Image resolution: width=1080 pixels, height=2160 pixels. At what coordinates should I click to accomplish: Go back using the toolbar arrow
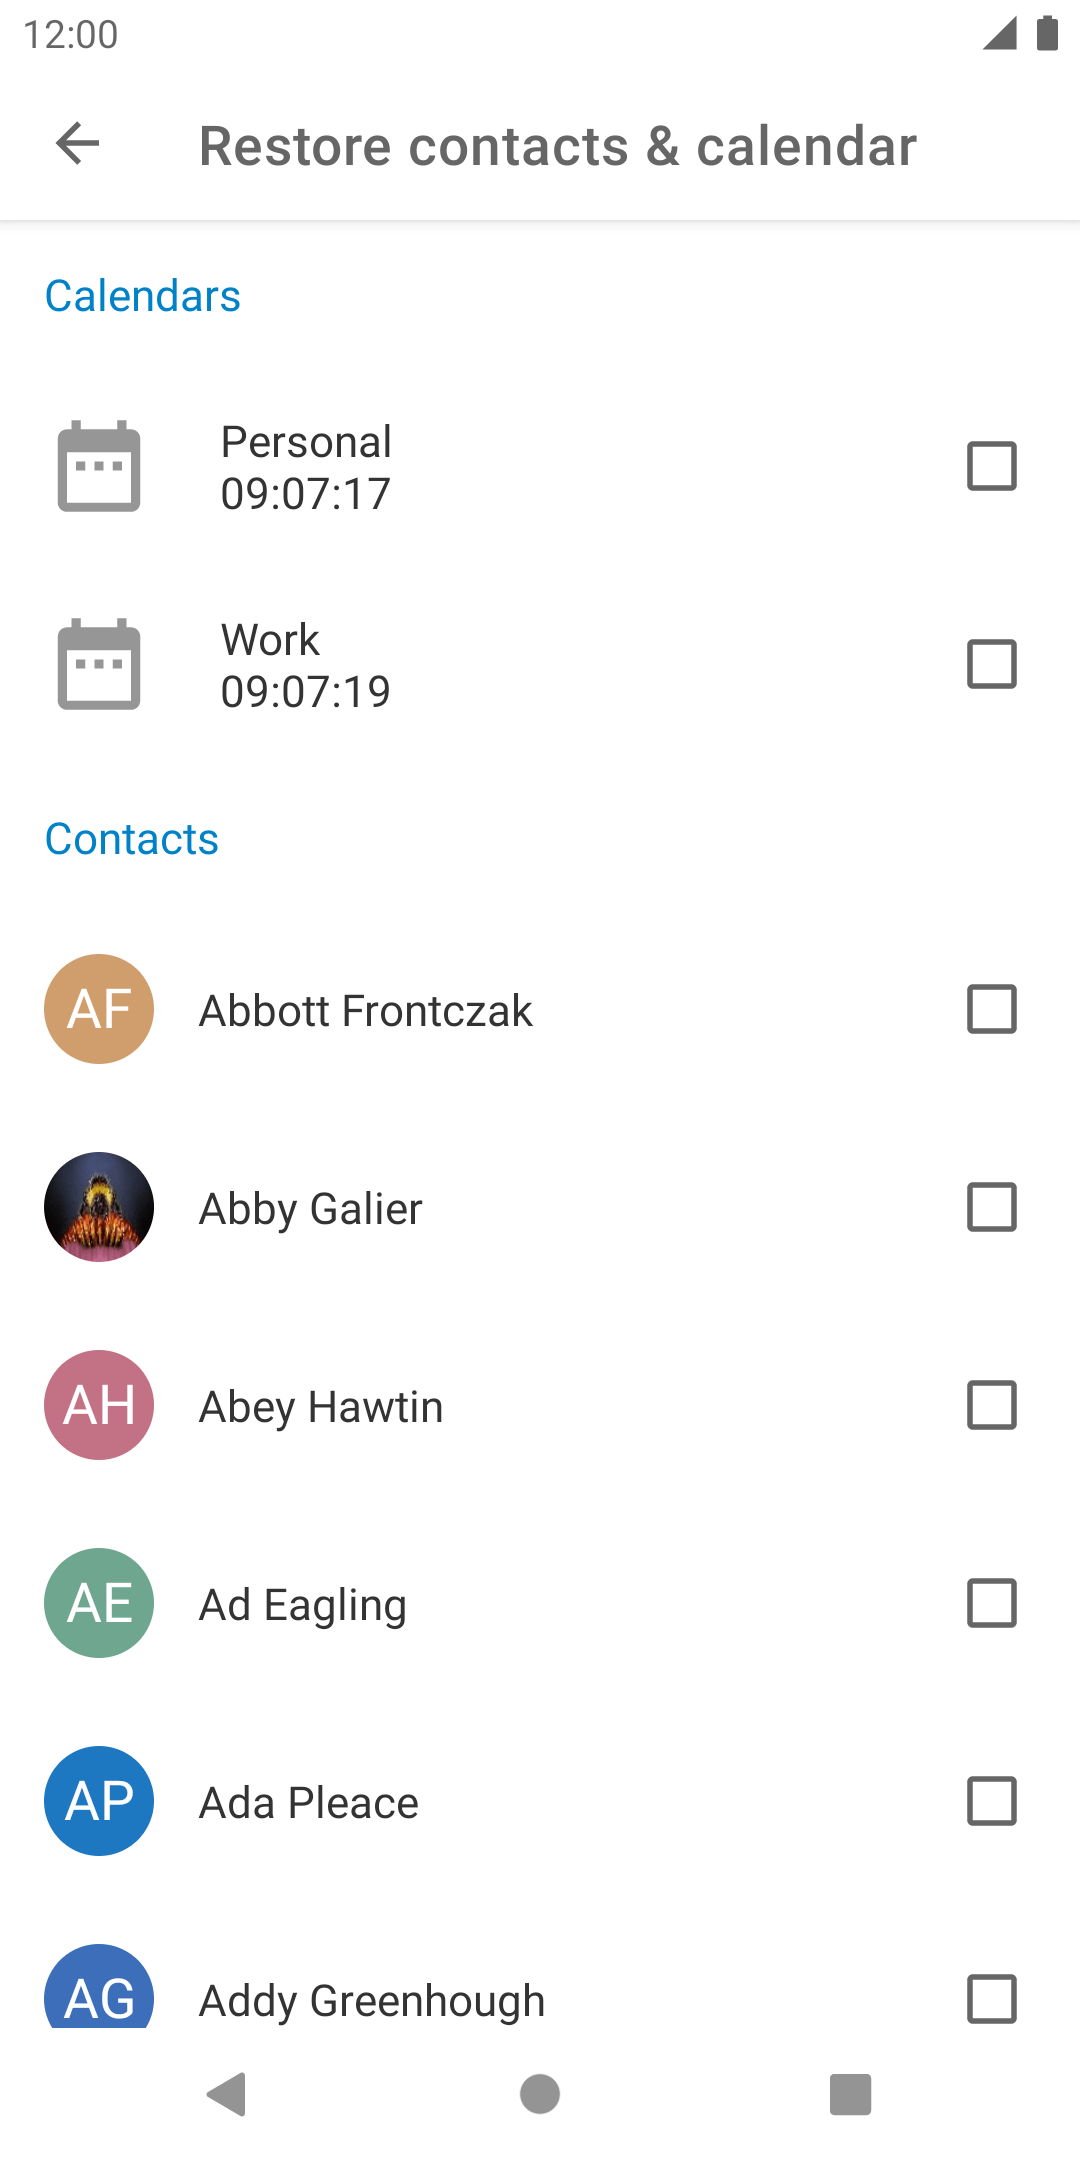coord(78,144)
